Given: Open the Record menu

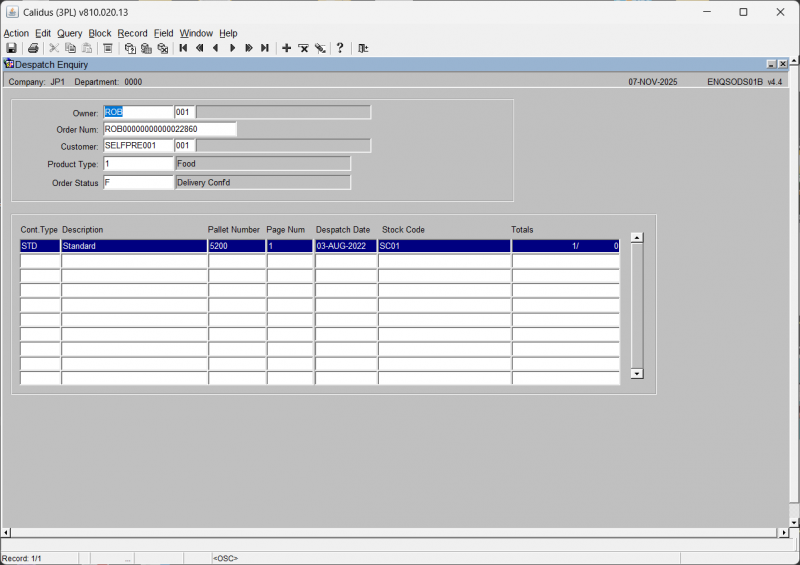Looking at the screenshot, I should coord(132,33).
